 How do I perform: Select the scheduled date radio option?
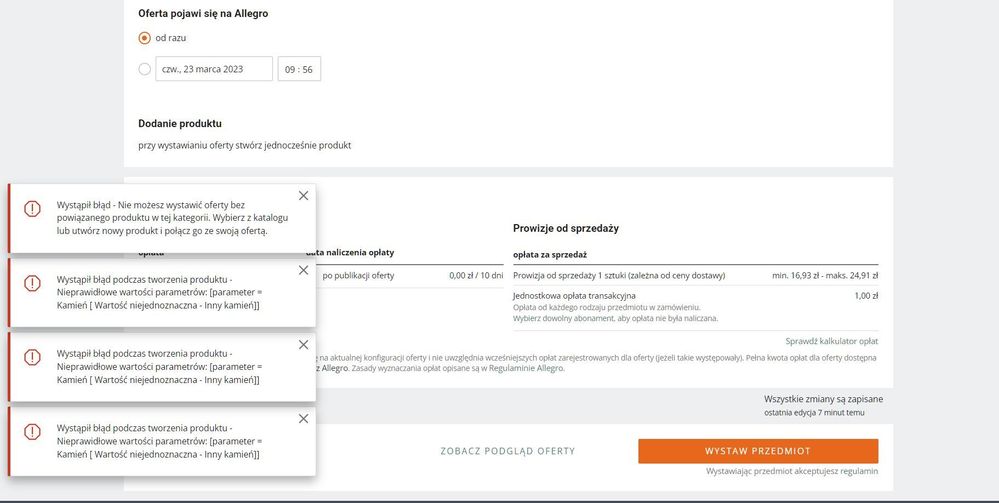point(145,69)
